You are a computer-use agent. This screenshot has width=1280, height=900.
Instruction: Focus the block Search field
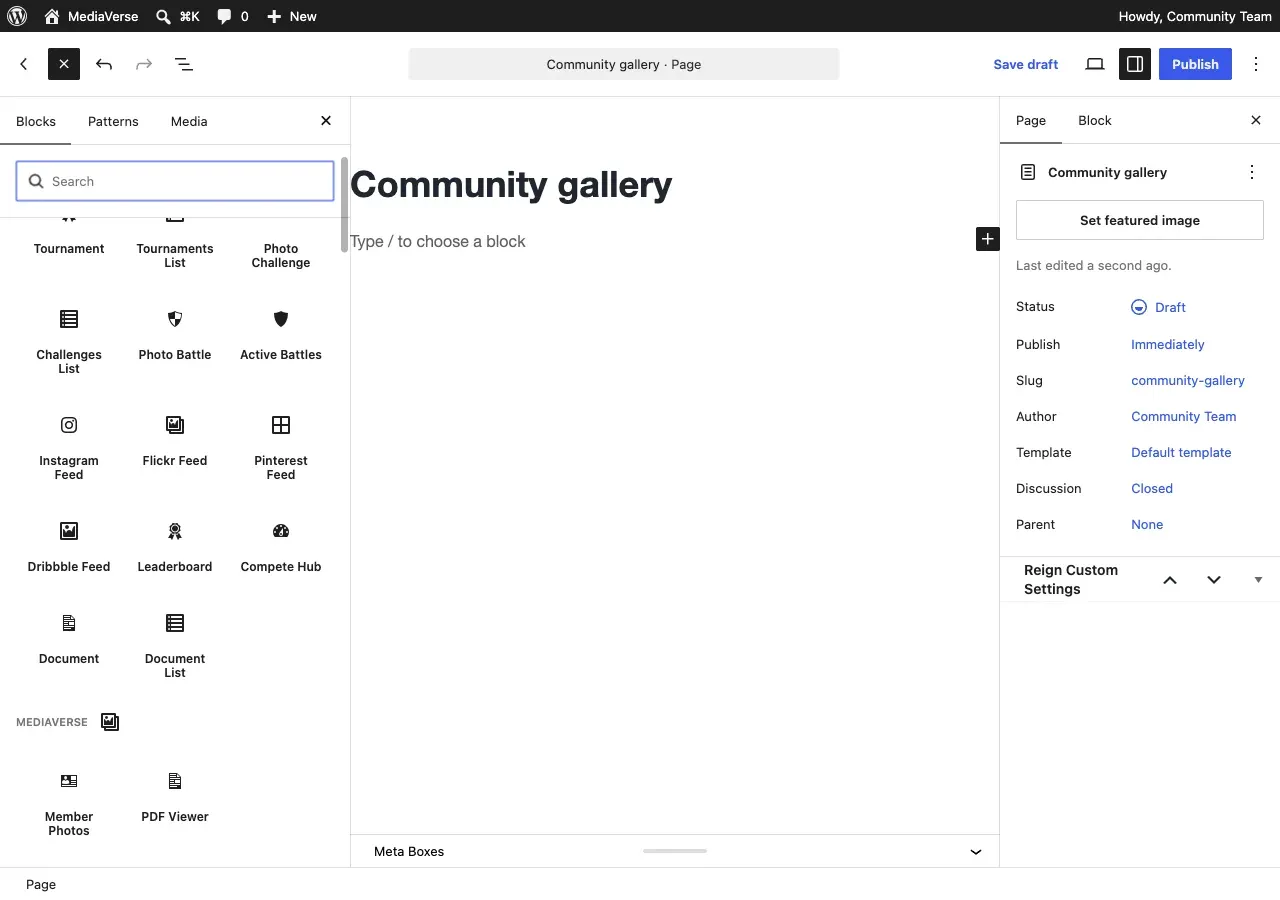point(175,181)
